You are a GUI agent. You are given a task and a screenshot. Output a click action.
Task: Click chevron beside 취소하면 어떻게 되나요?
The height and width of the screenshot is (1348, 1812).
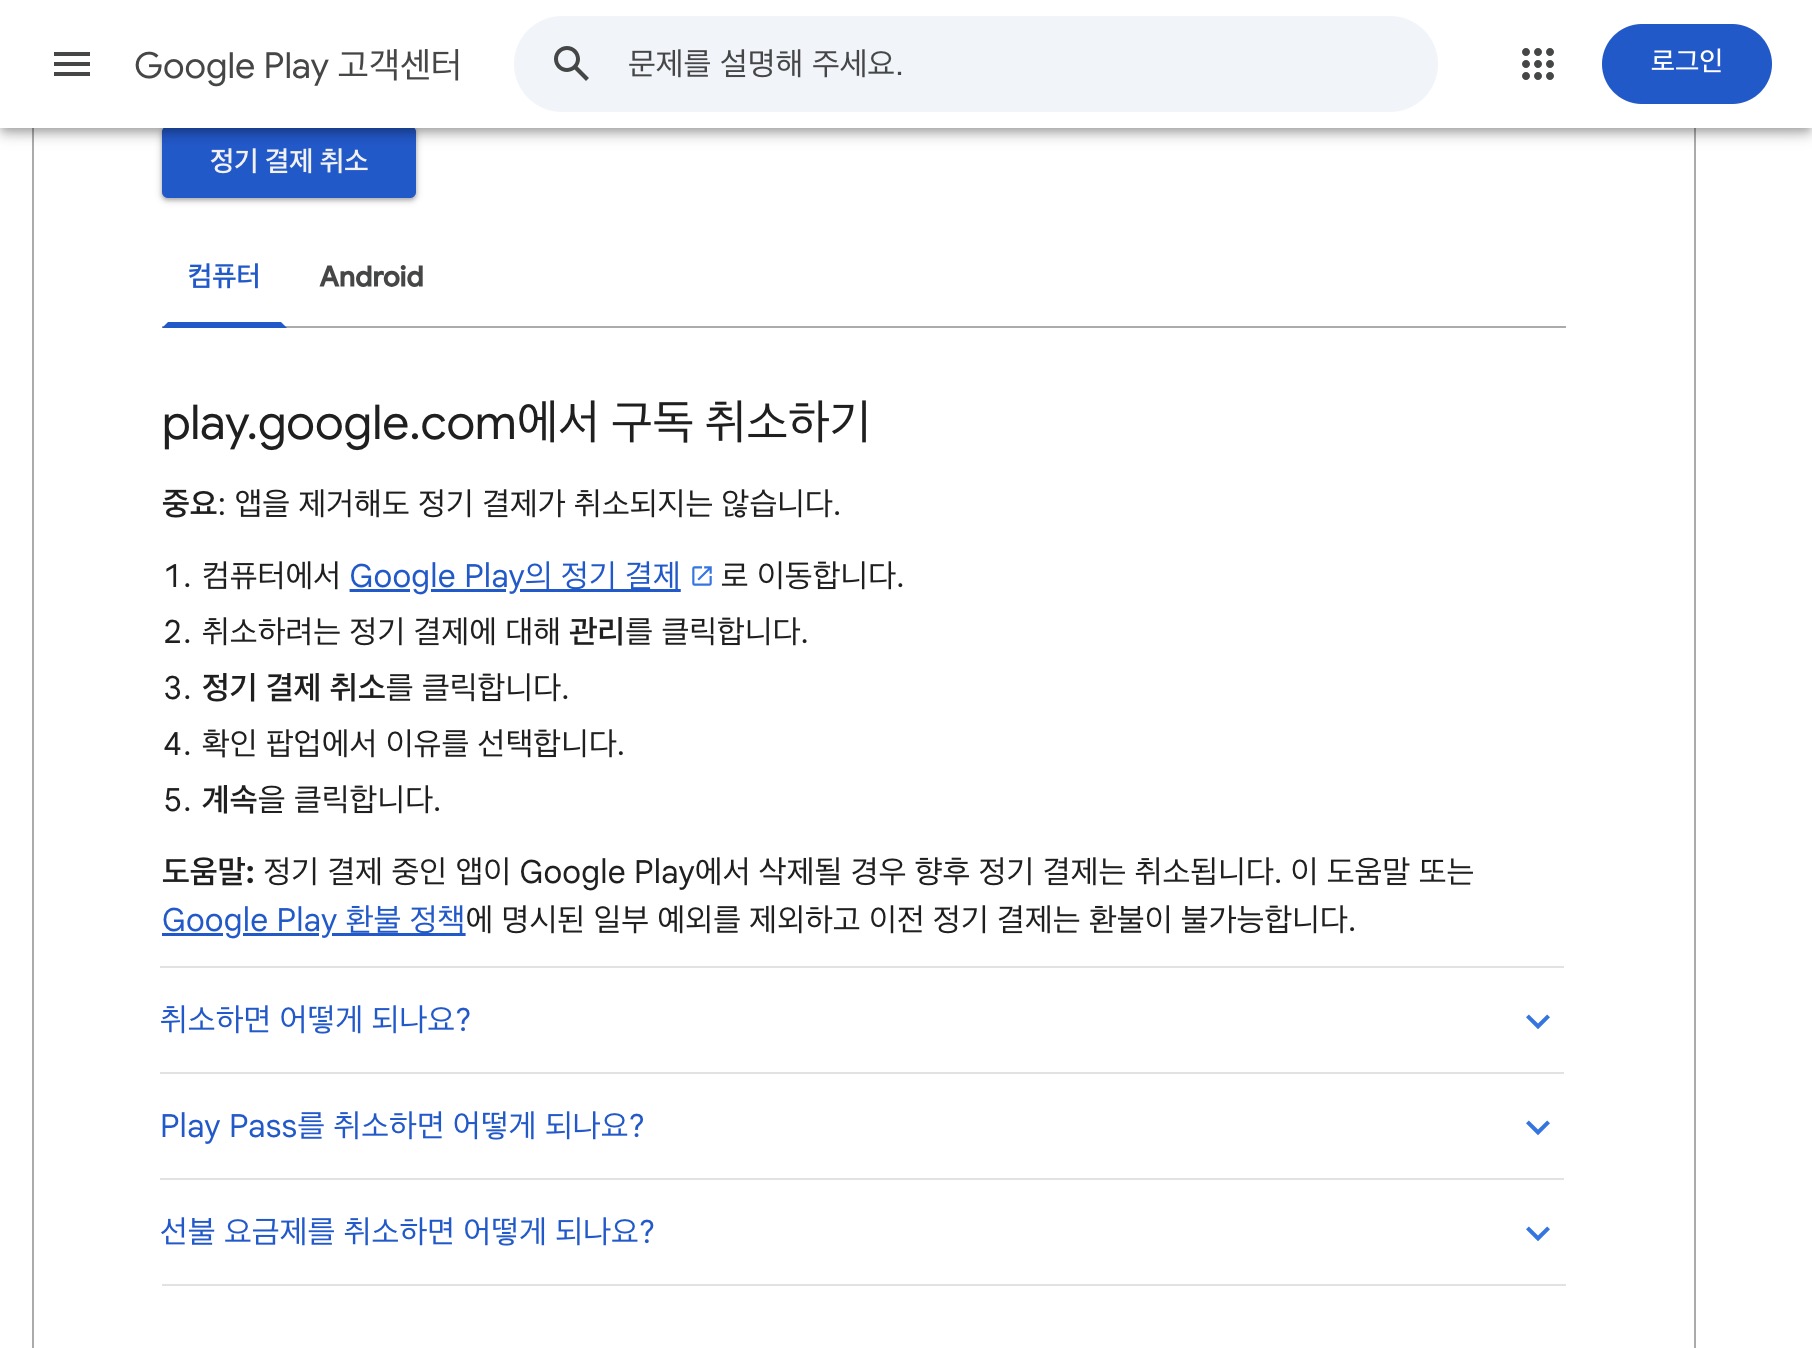pyautogui.click(x=1538, y=1021)
